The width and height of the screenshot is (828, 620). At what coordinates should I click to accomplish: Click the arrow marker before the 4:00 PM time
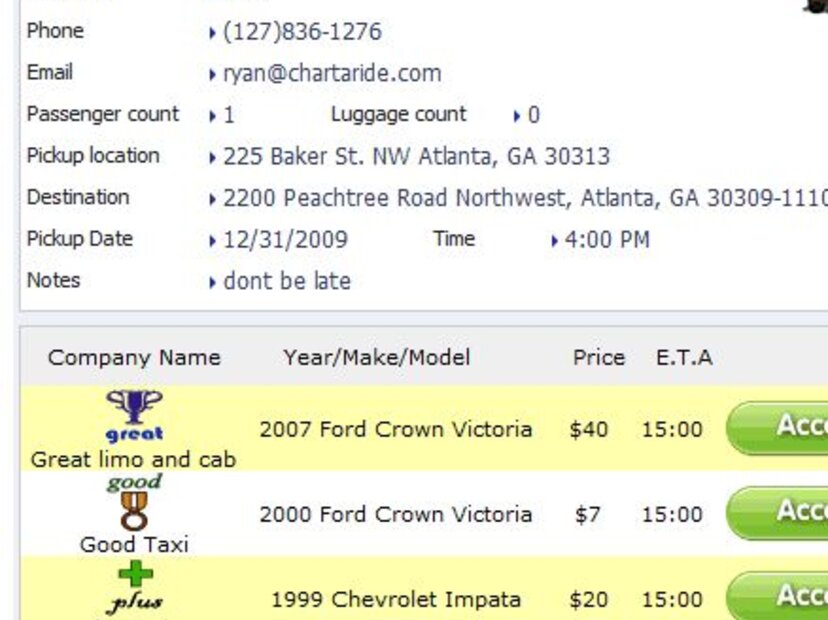pyautogui.click(x=555, y=241)
